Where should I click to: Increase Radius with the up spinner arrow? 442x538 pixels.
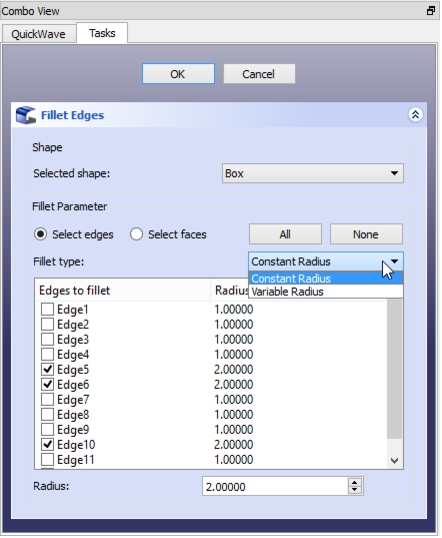point(355,483)
